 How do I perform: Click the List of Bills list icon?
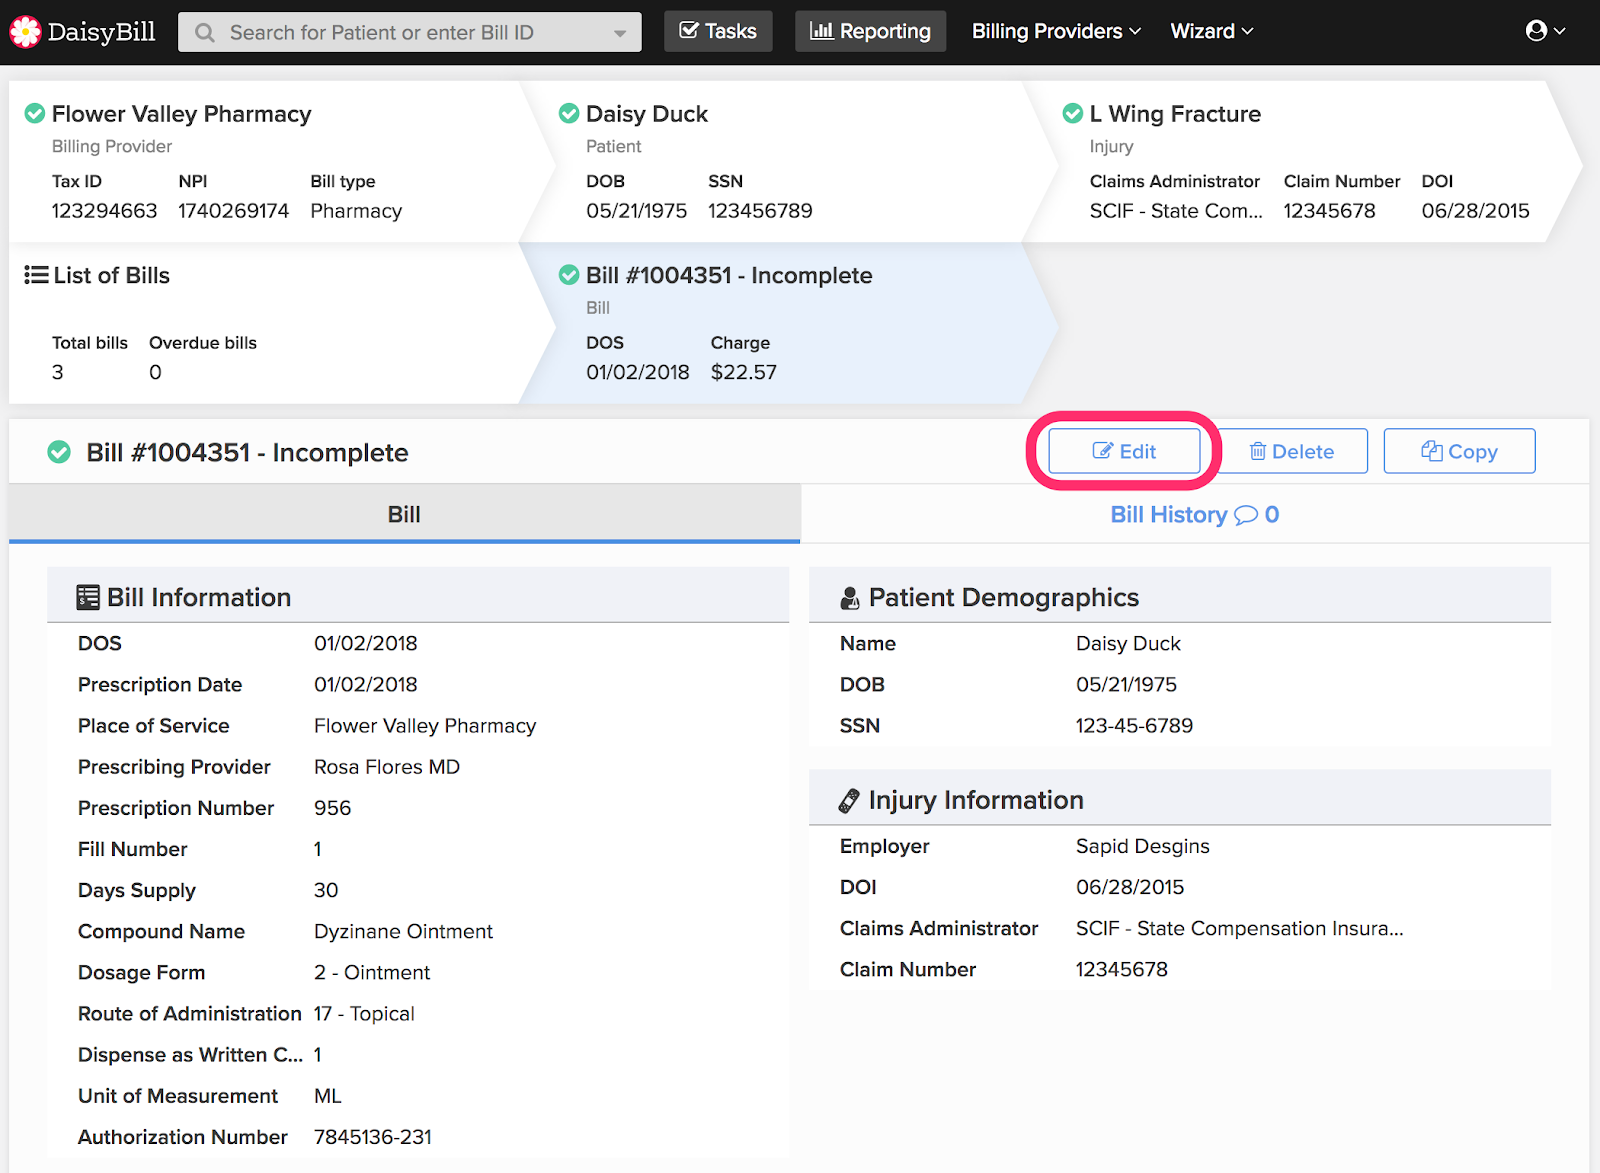[36, 275]
